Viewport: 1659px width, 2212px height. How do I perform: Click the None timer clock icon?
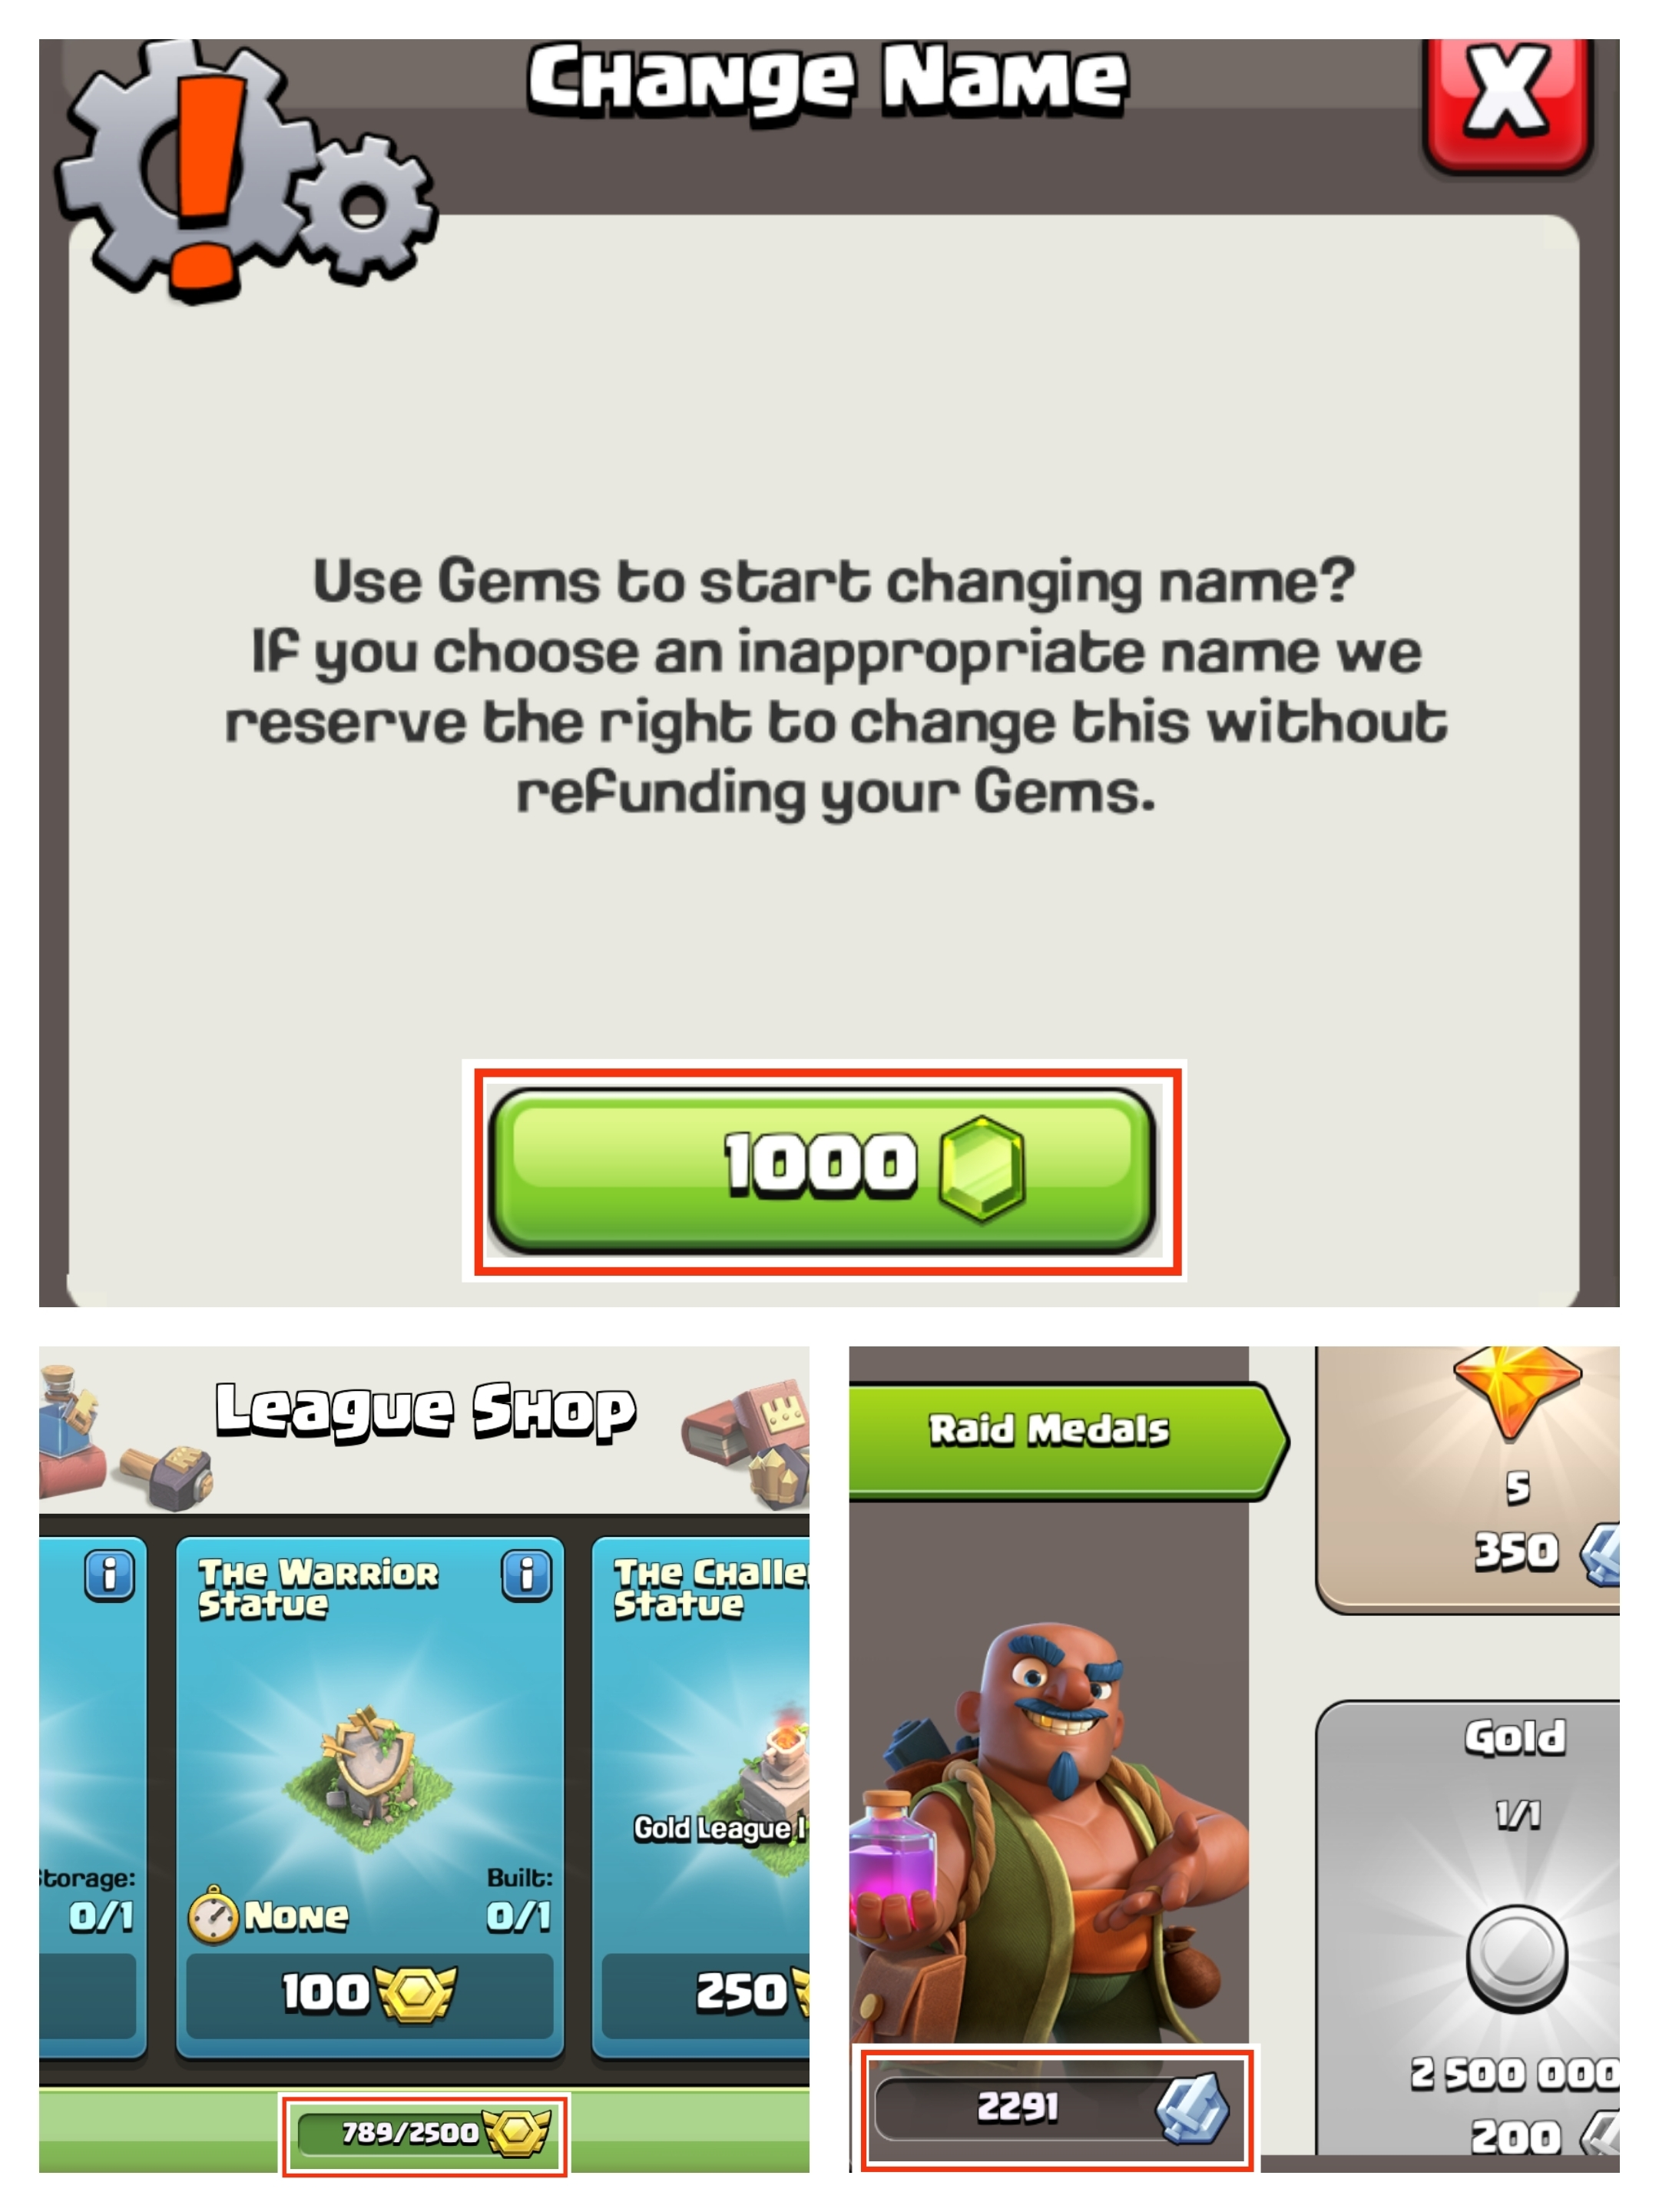(213, 1914)
